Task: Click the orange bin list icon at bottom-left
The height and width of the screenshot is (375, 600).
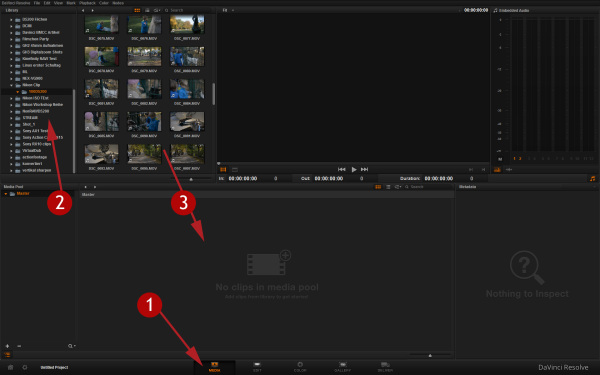Action: 7,355
